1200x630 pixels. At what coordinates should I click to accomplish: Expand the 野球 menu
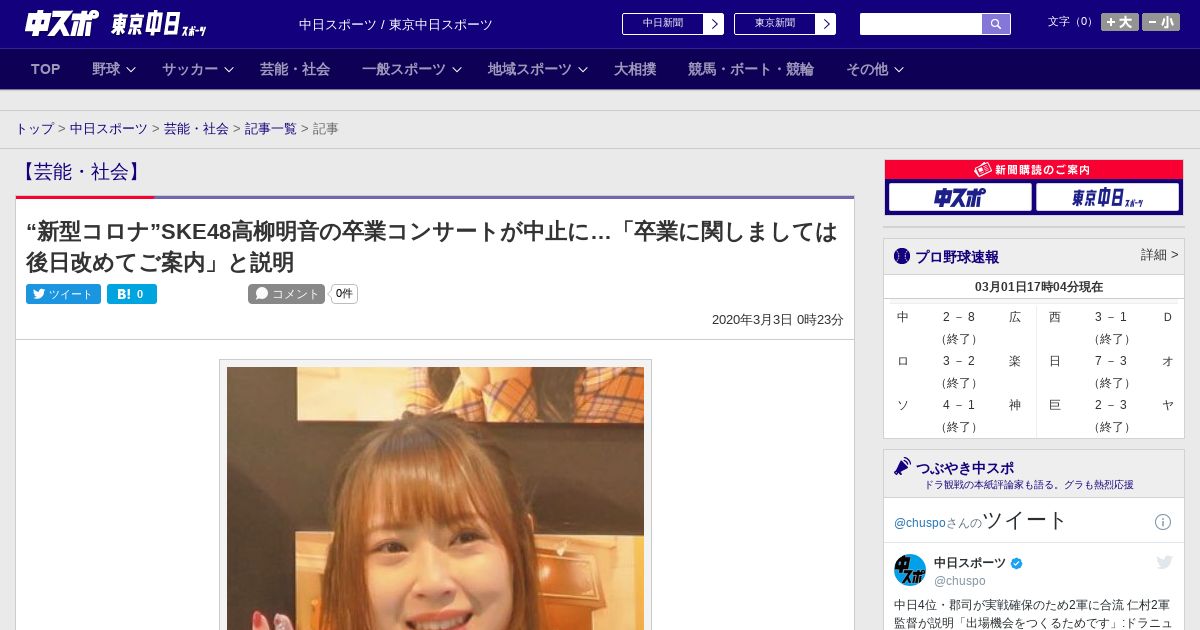114,69
